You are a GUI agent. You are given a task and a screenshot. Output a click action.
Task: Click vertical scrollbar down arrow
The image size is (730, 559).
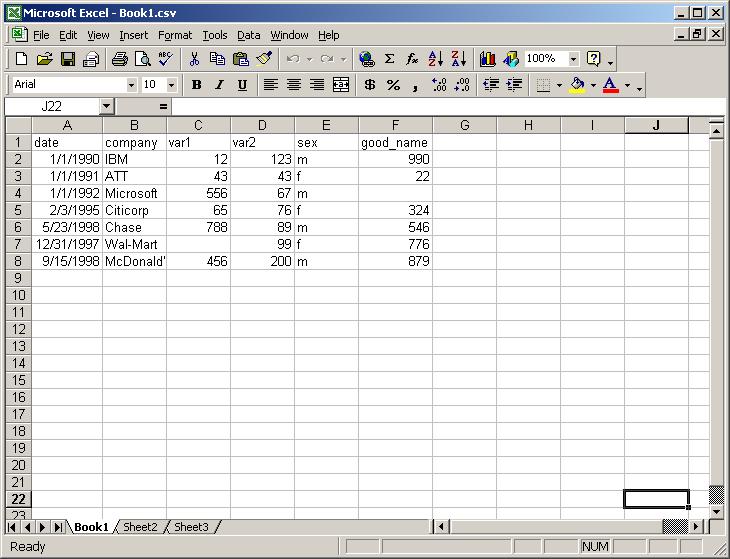pos(716,512)
